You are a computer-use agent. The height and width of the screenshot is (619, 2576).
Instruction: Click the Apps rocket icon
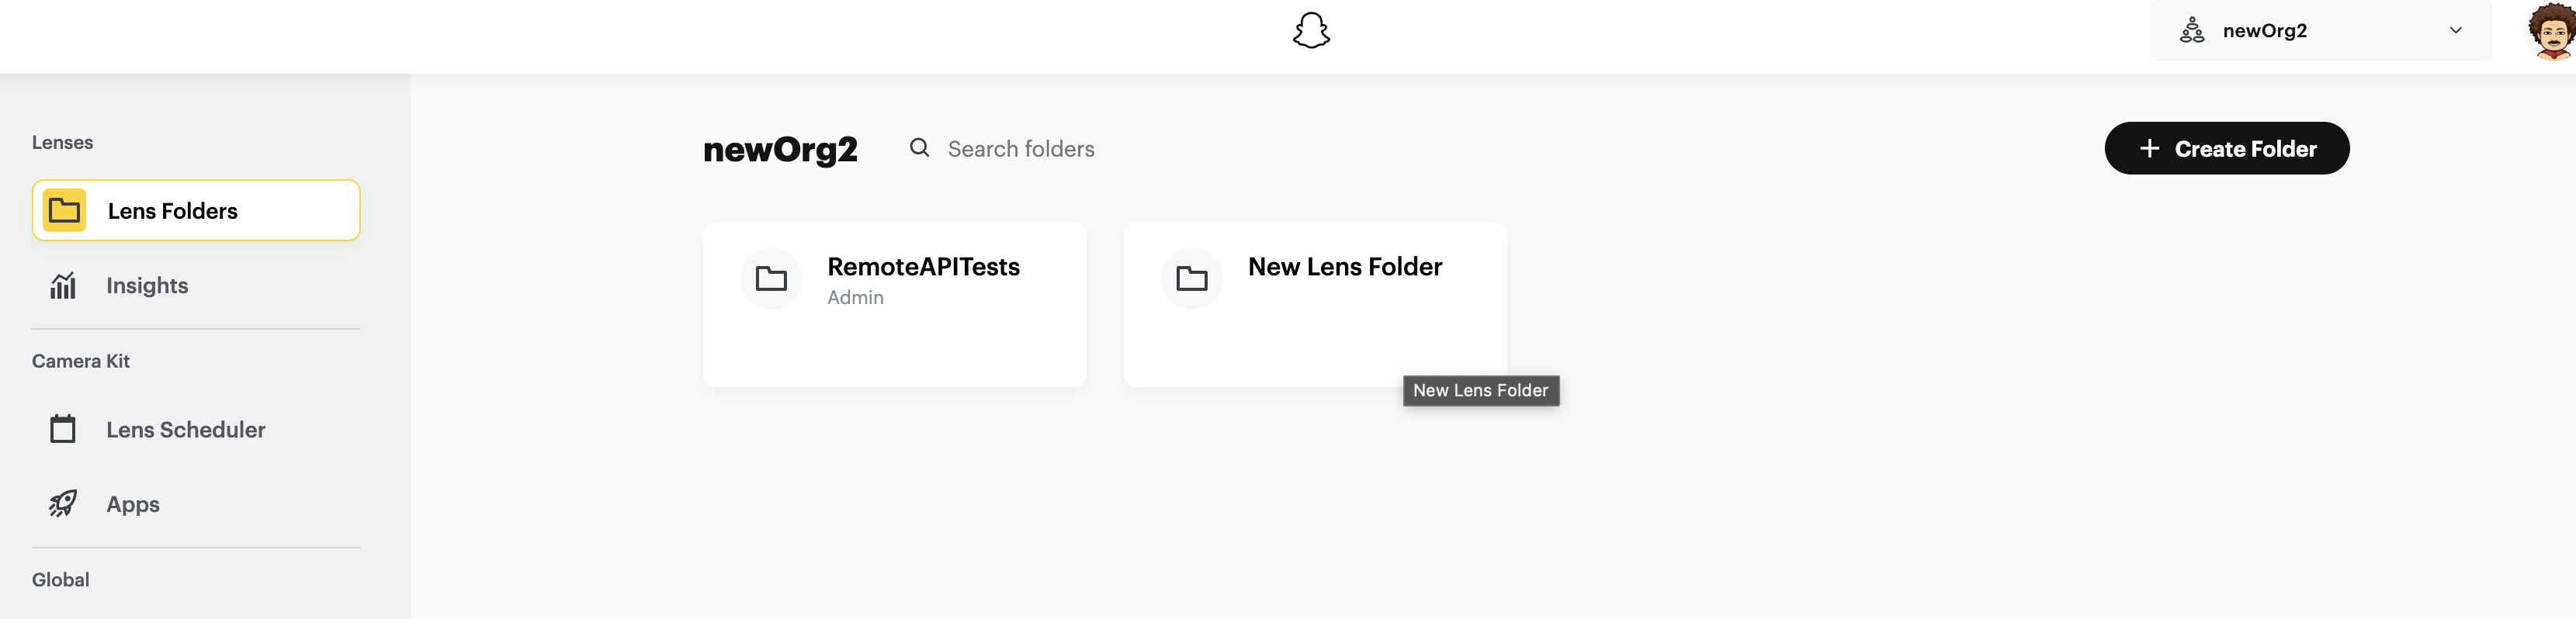coord(63,503)
